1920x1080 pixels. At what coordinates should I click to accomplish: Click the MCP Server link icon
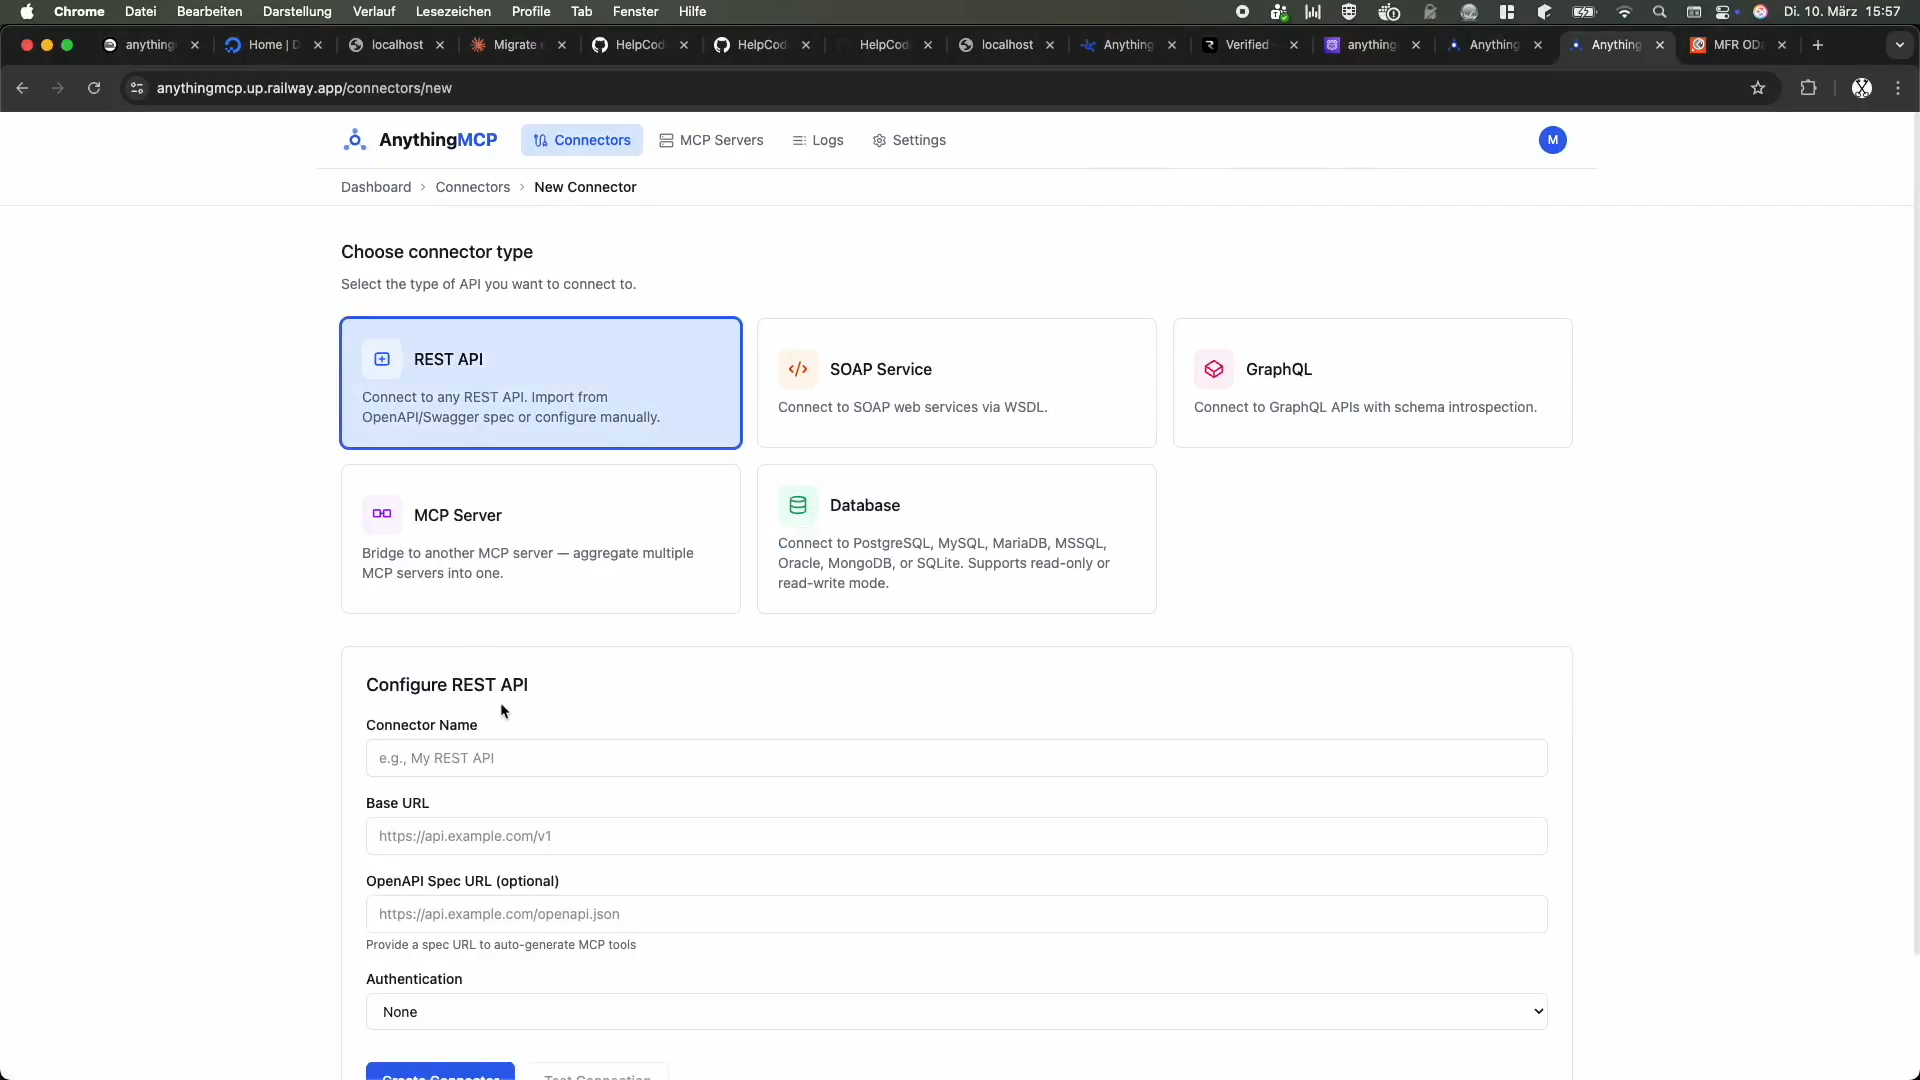pos(382,514)
